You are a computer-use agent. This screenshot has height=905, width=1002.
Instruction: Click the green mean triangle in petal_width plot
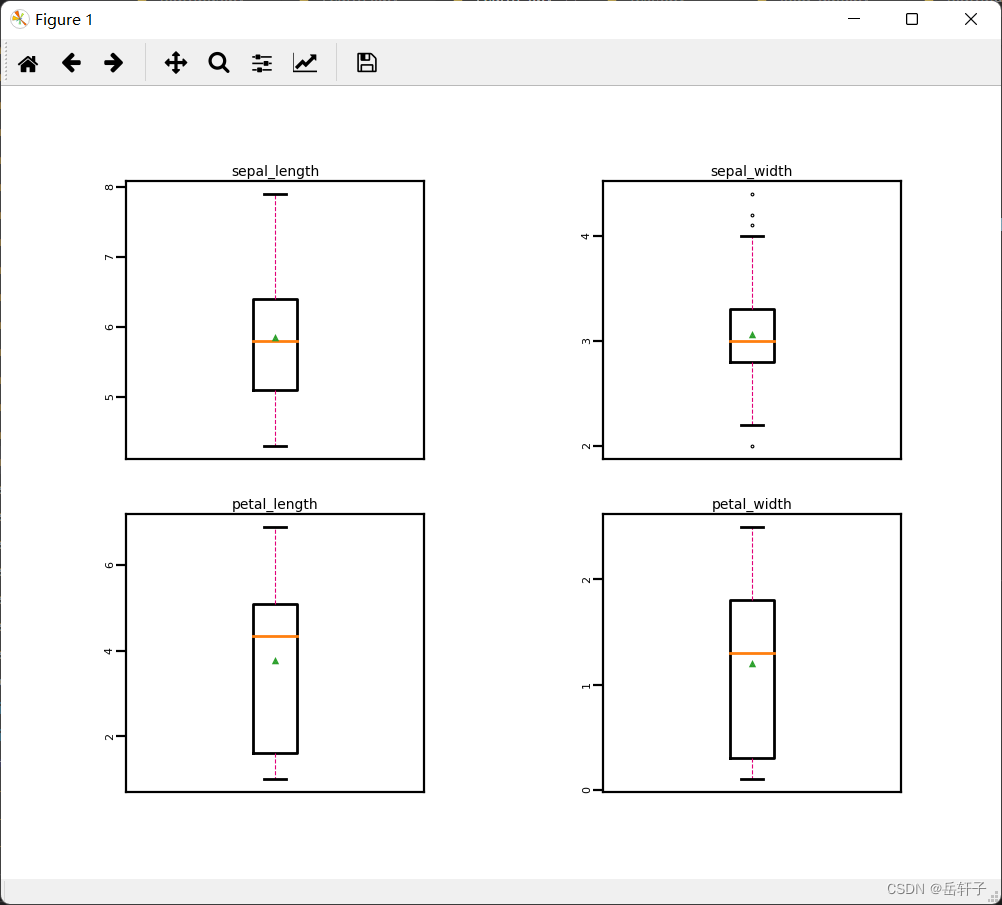pos(752,664)
